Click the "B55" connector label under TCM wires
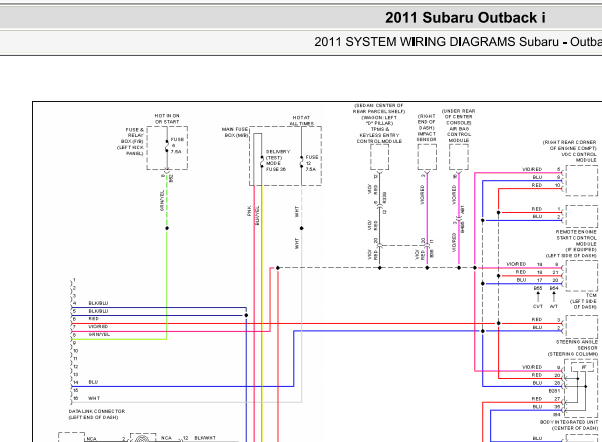The width and height of the screenshot is (602, 442). (538, 288)
